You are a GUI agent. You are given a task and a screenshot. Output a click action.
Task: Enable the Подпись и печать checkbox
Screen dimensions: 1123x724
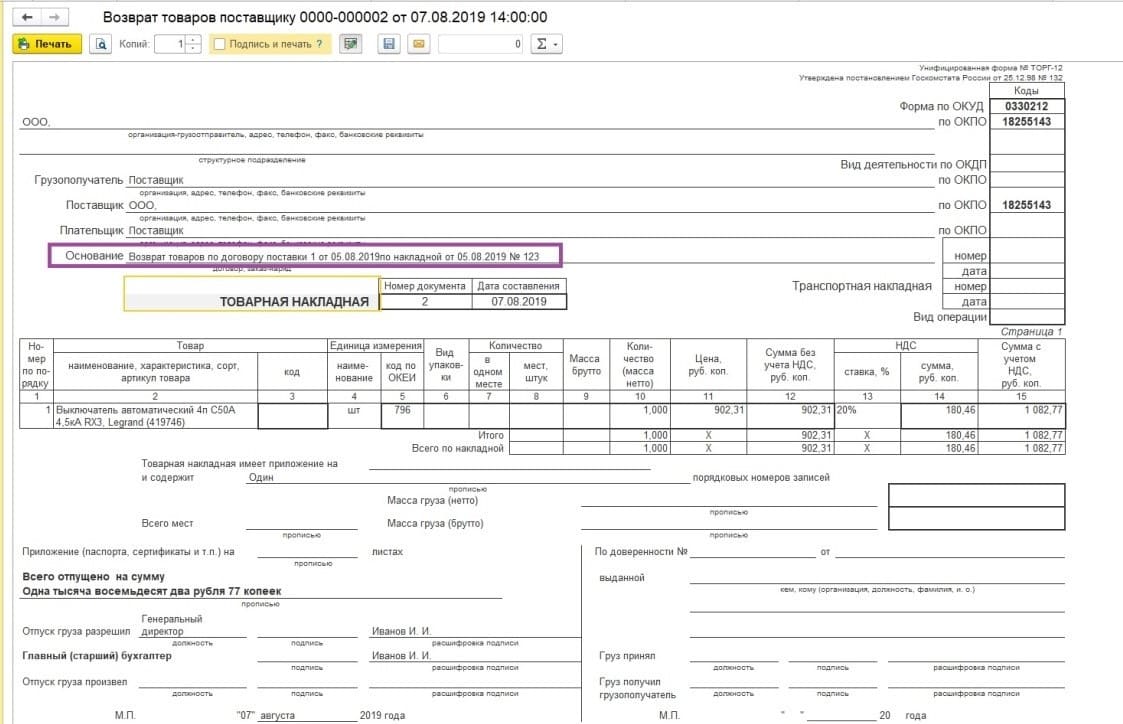click(219, 44)
